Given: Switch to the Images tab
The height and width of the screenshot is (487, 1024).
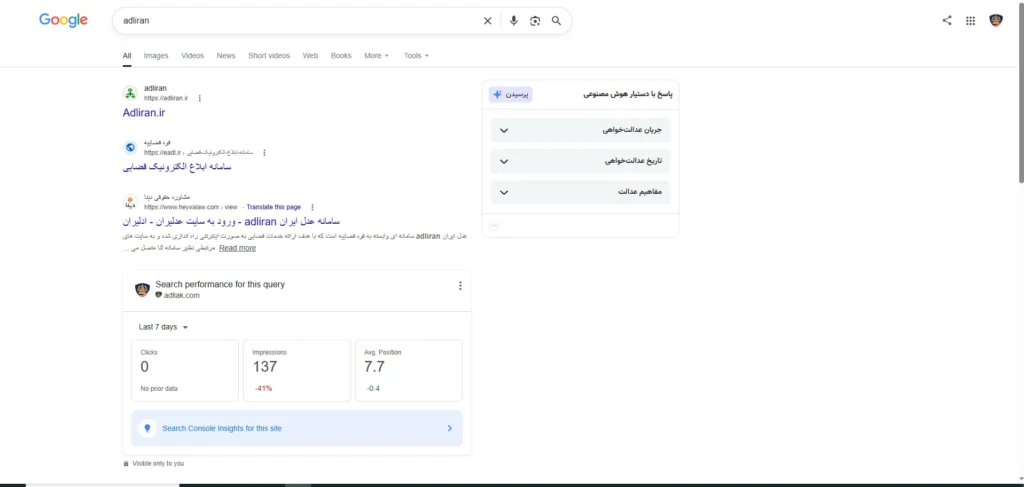Looking at the screenshot, I should [156, 56].
